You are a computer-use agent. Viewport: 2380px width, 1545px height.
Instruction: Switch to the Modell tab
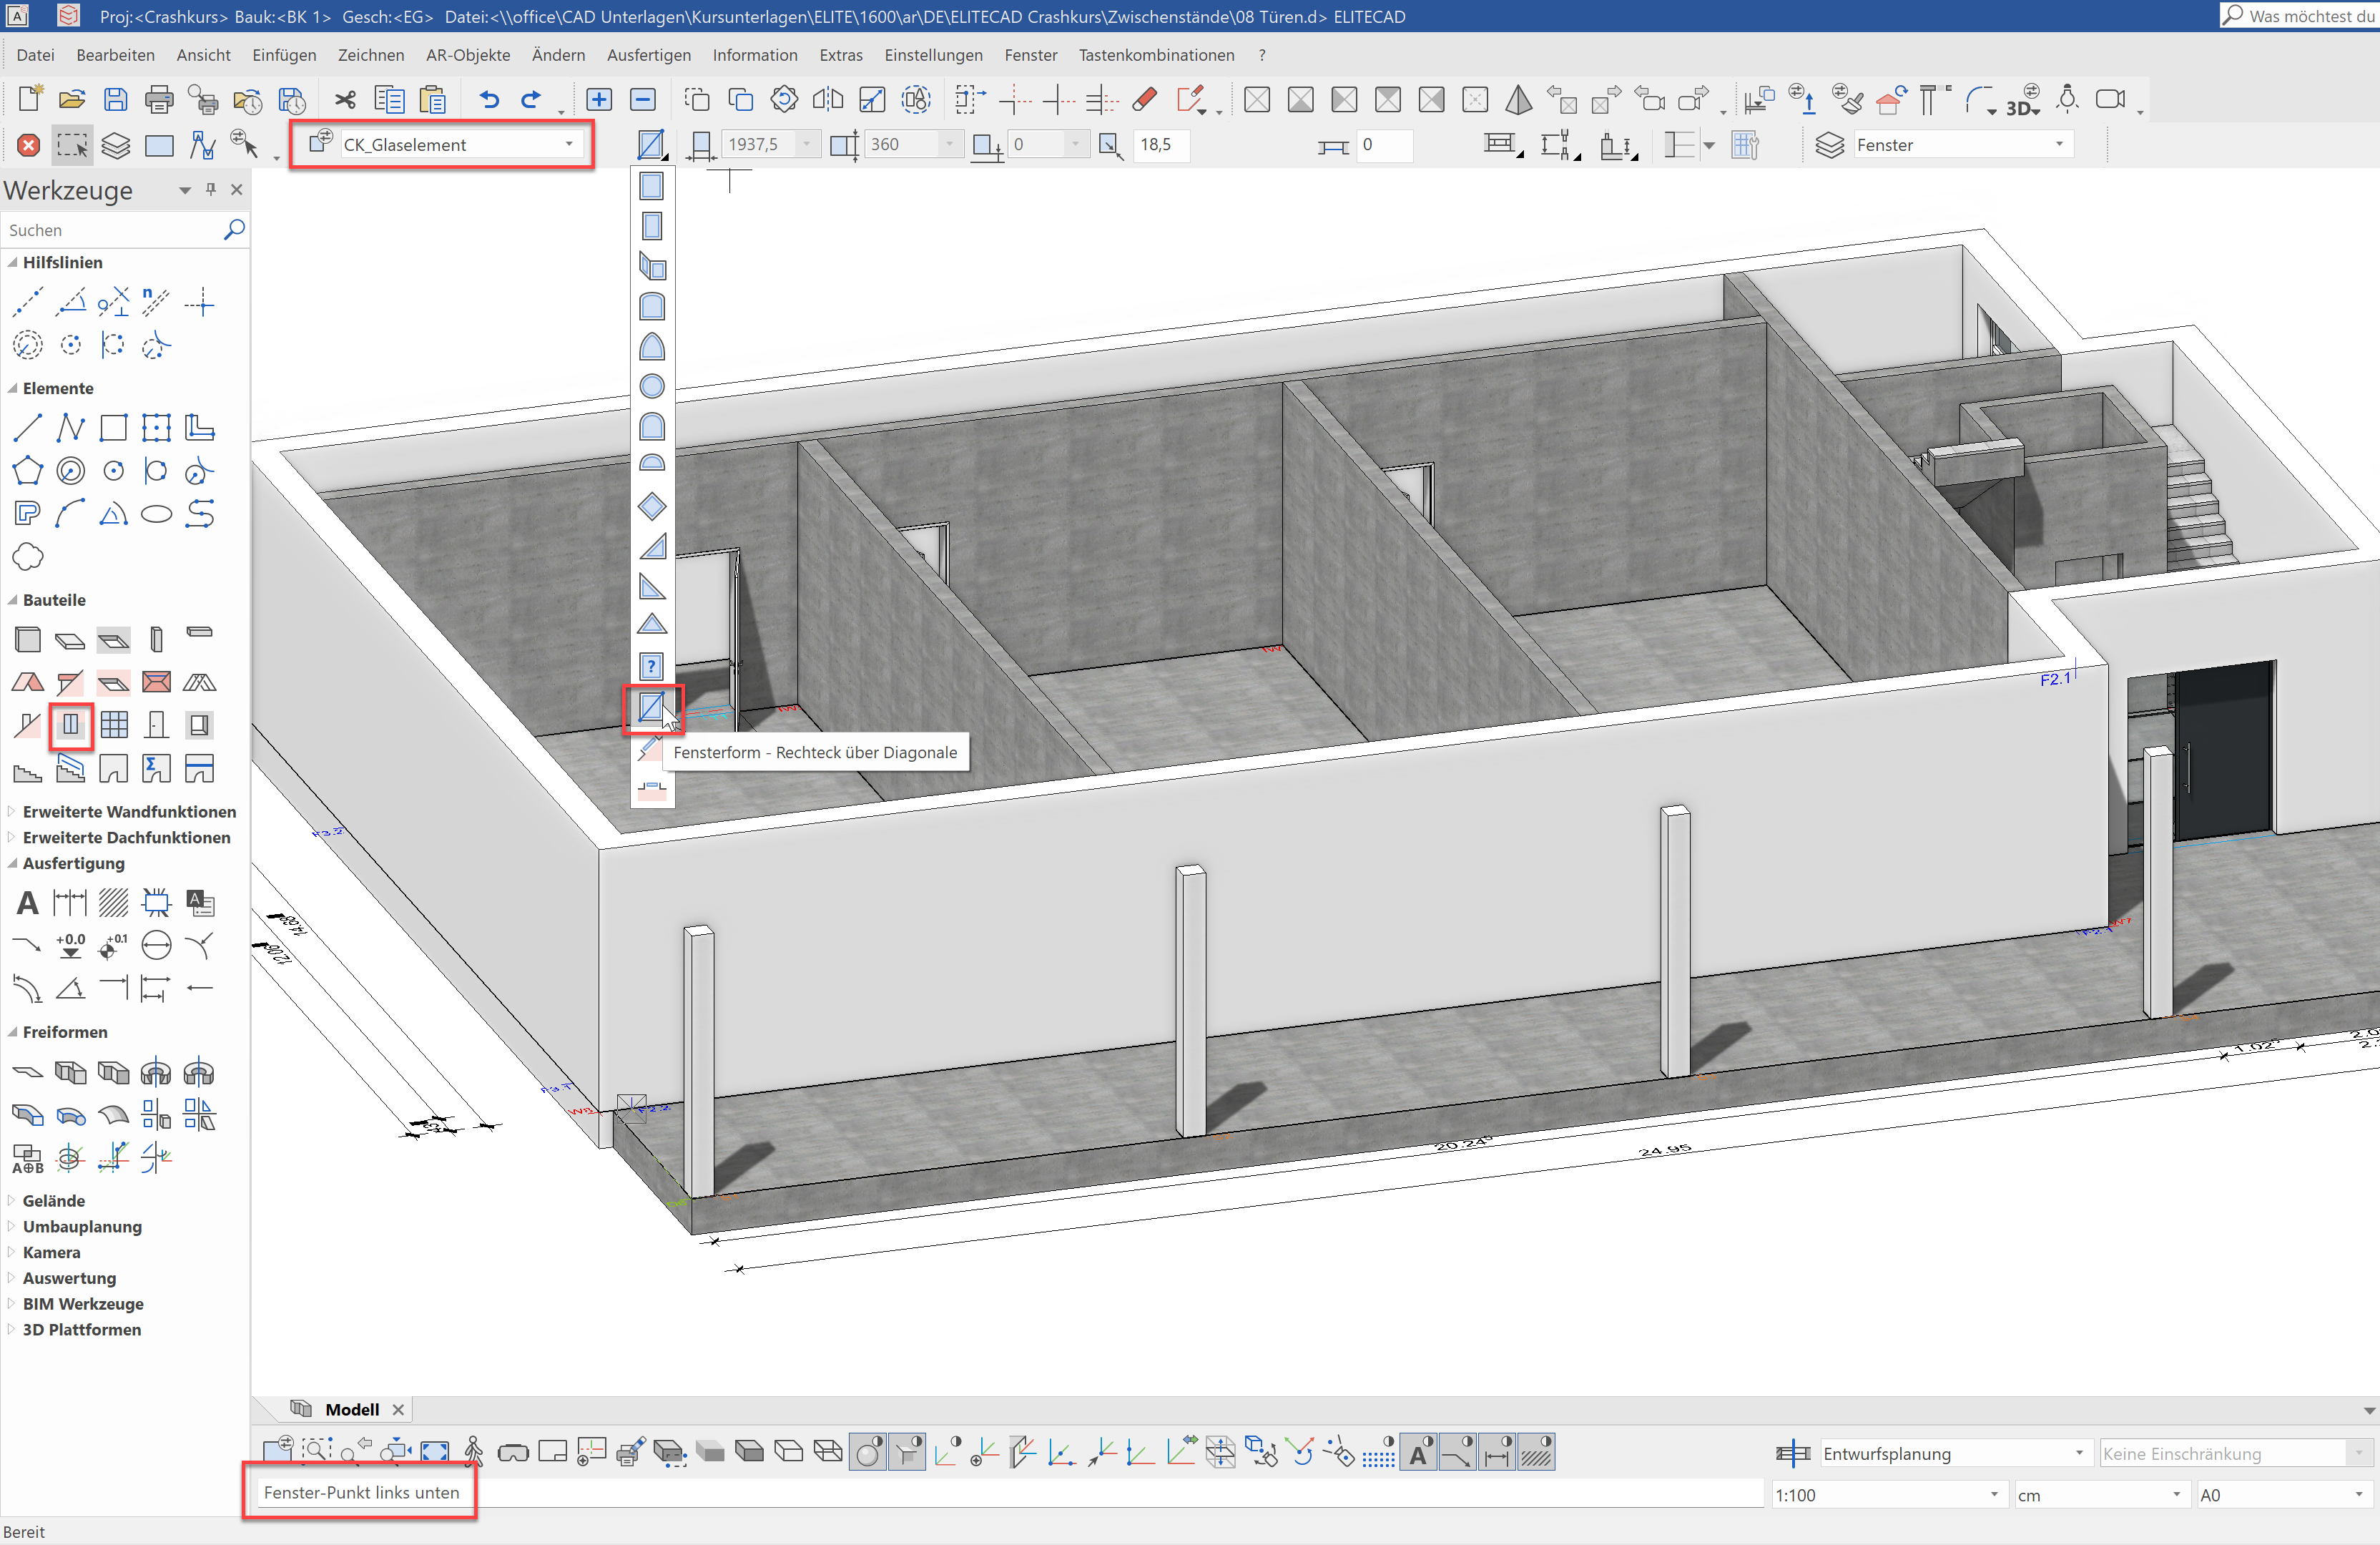[x=352, y=1409]
